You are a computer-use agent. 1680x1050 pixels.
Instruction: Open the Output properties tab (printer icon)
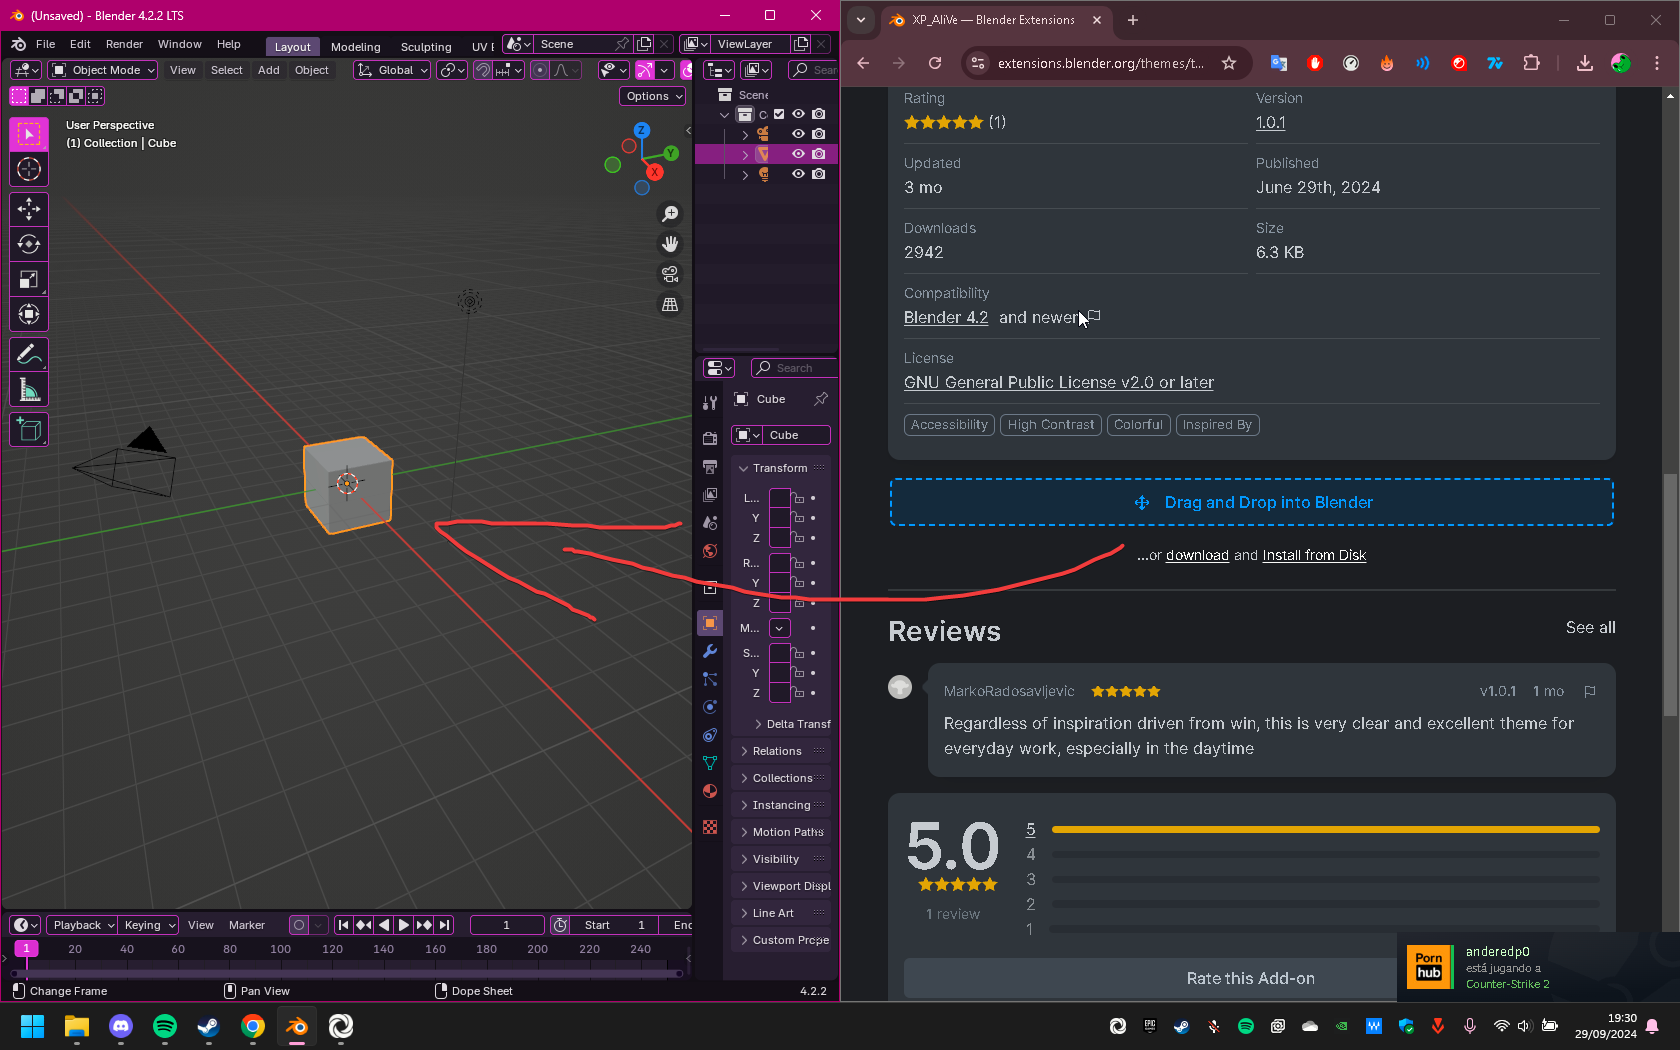(x=710, y=467)
